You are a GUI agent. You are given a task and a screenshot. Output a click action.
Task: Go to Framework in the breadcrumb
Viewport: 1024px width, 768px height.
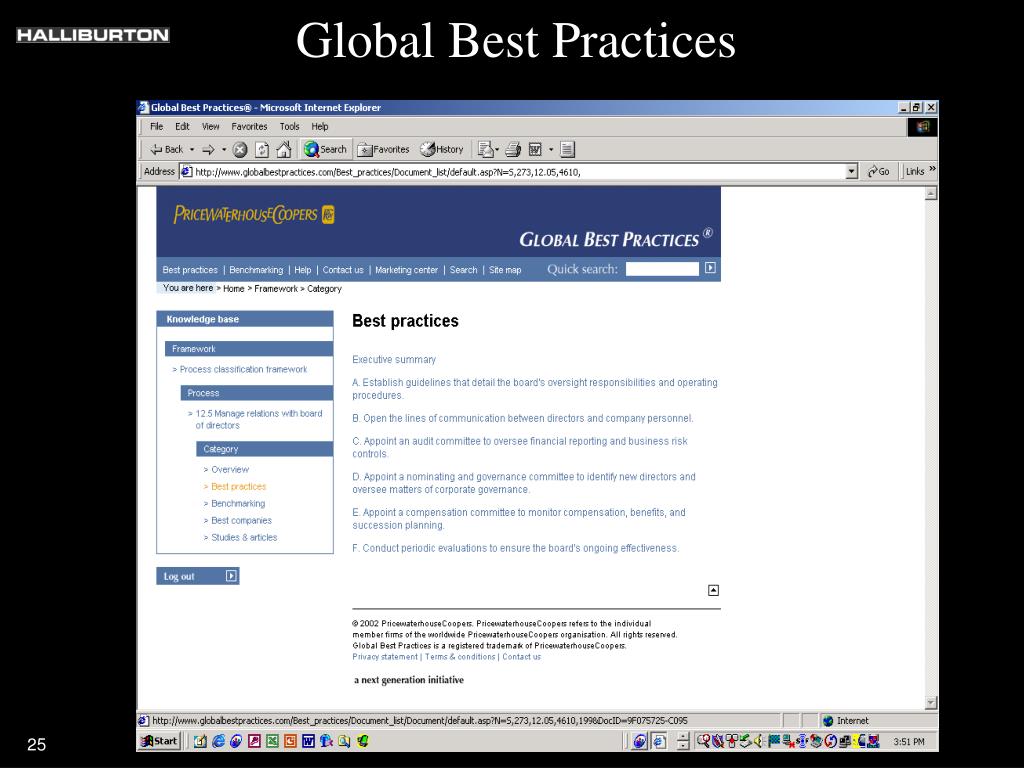point(276,289)
